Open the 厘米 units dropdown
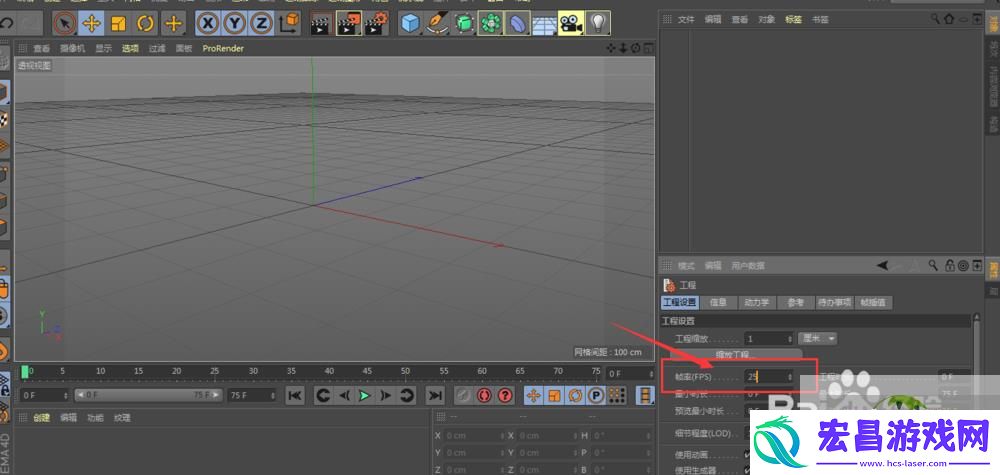Image resolution: width=1000 pixels, height=475 pixels. pos(818,339)
